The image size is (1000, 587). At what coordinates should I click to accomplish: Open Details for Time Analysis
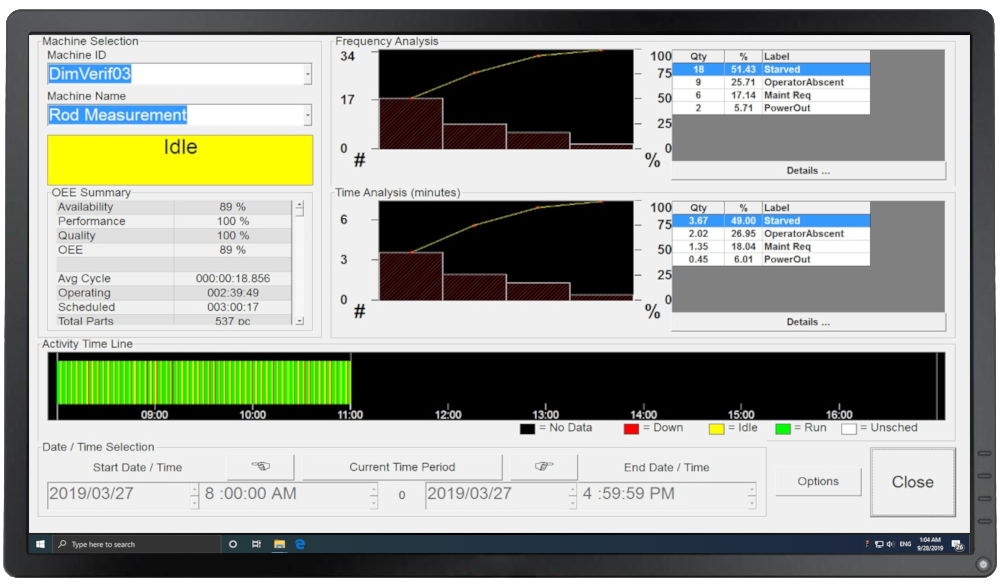808,322
